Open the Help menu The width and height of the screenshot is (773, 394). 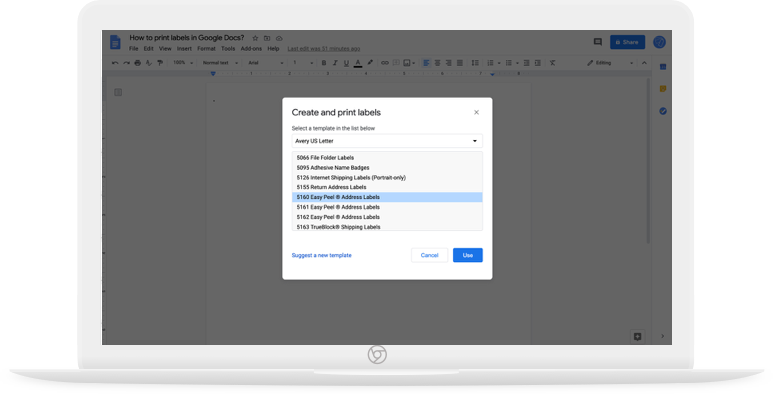[x=273, y=49]
